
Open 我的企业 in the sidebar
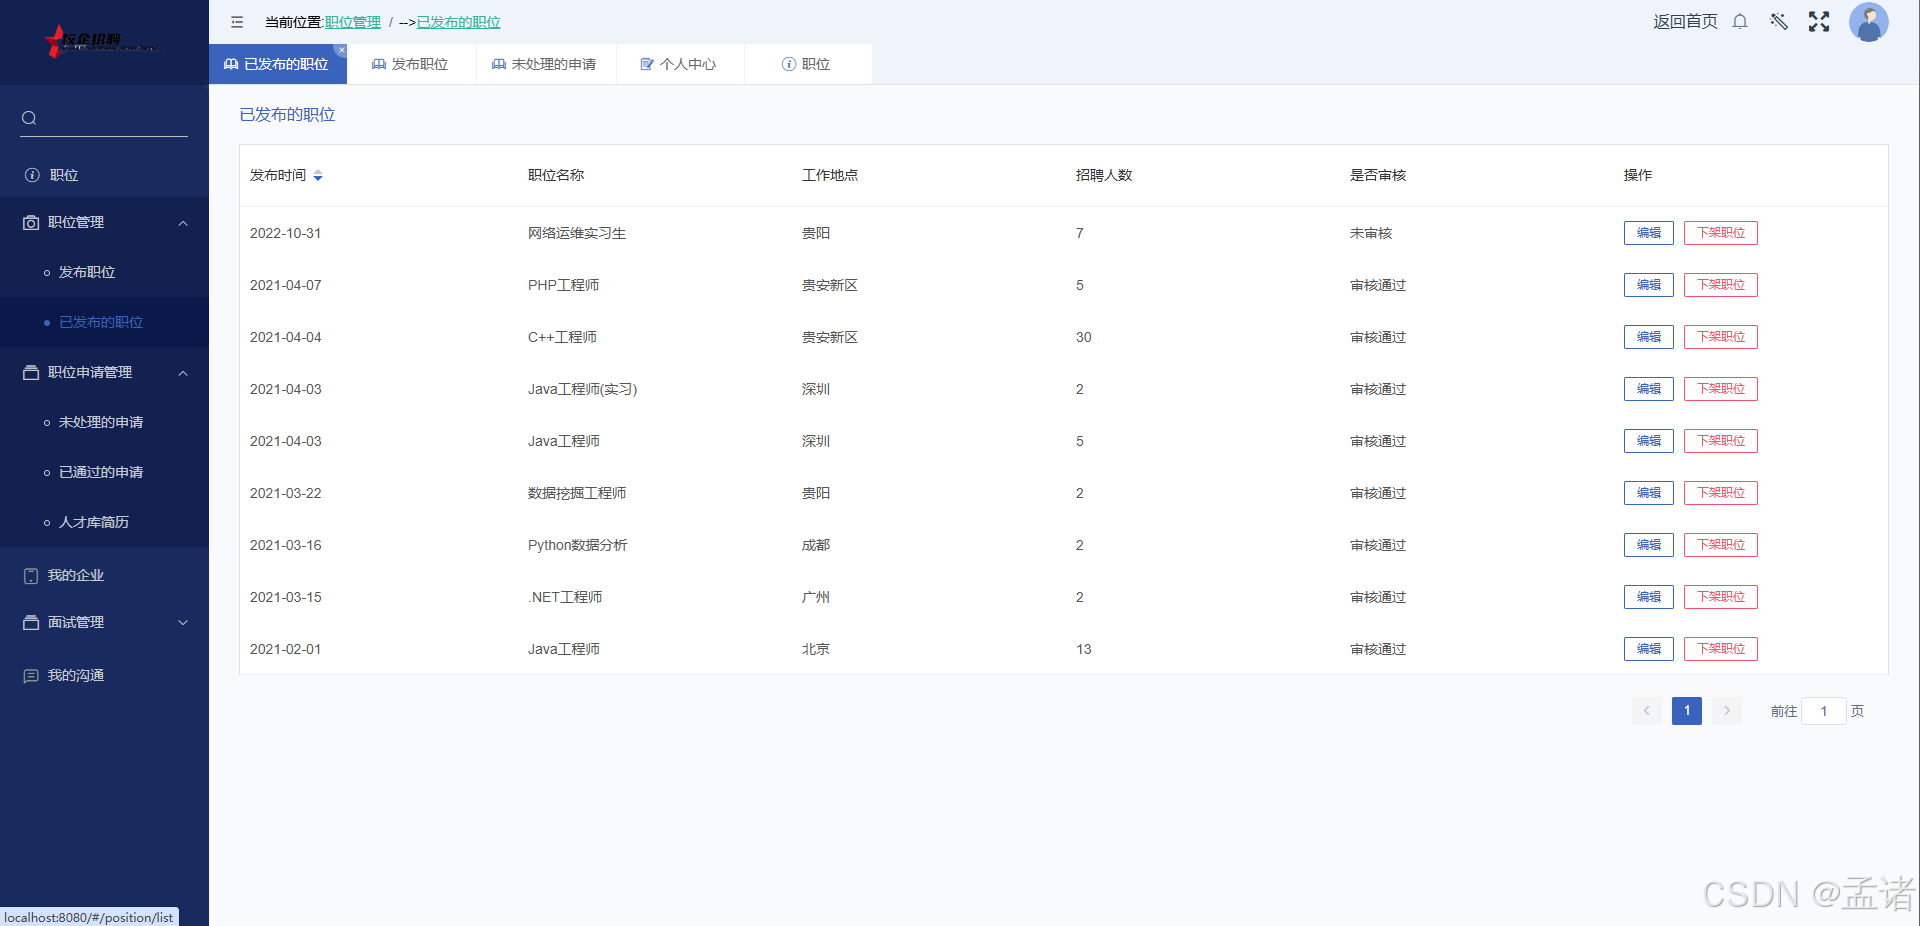tap(104, 576)
